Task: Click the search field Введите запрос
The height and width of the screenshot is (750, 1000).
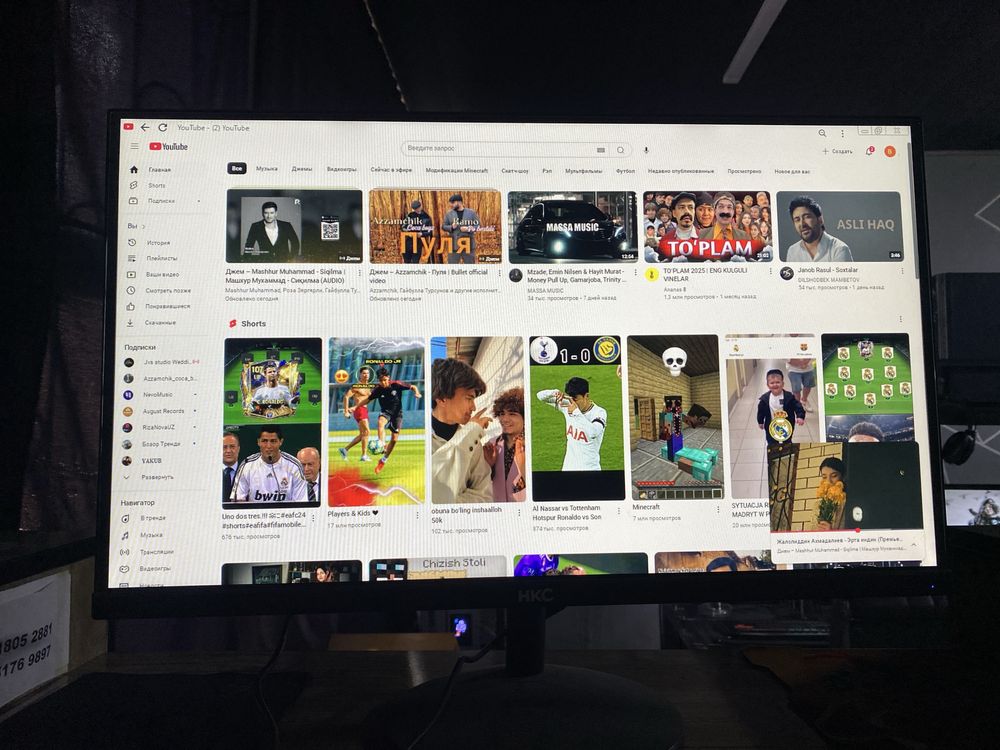Action: click(499, 149)
